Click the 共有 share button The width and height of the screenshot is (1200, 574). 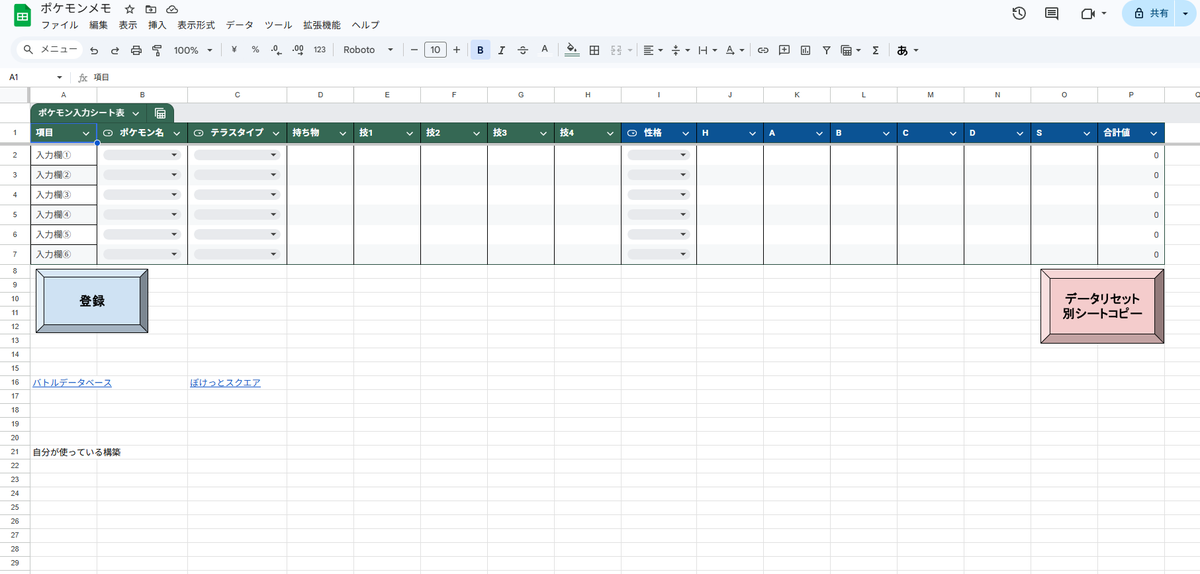point(1150,14)
